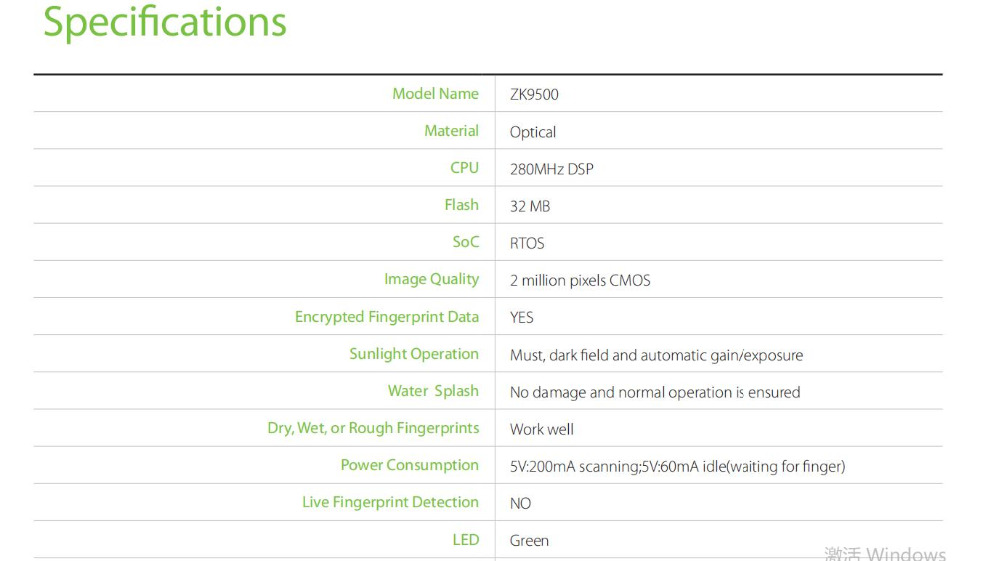Select the 32 MB value

click(x=529, y=206)
